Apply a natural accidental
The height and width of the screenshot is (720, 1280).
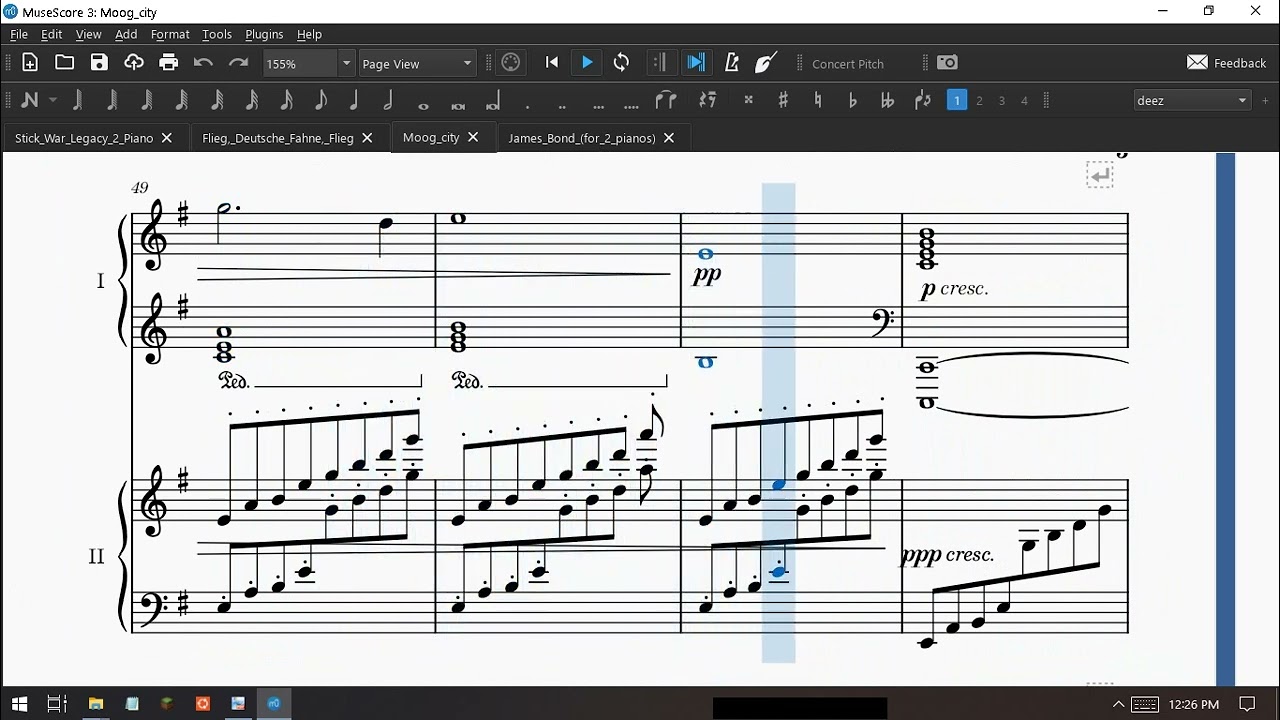(x=818, y=100)
